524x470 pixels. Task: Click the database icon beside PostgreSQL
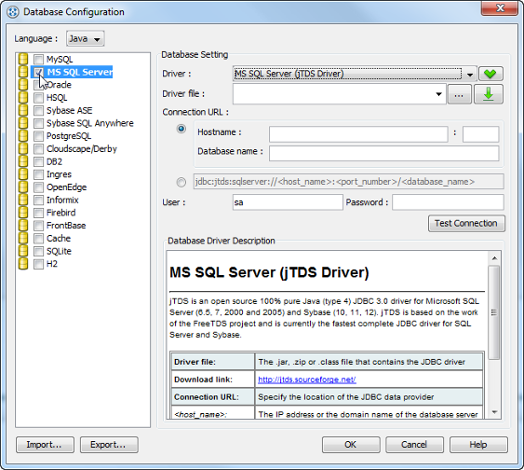click(x=23, y=136)
